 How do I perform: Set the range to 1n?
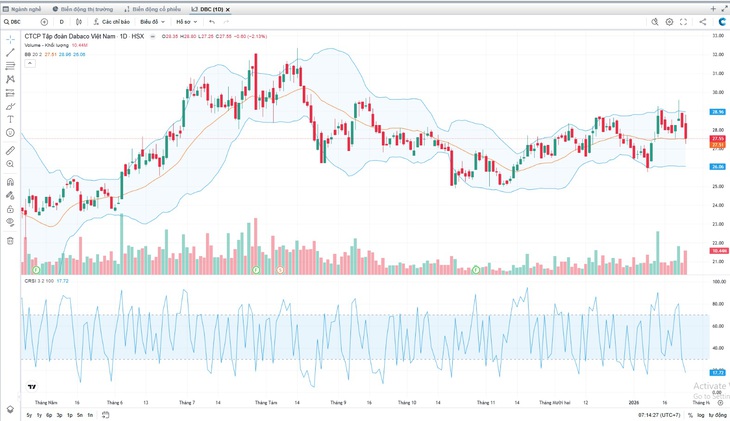(x=90, y=415)
